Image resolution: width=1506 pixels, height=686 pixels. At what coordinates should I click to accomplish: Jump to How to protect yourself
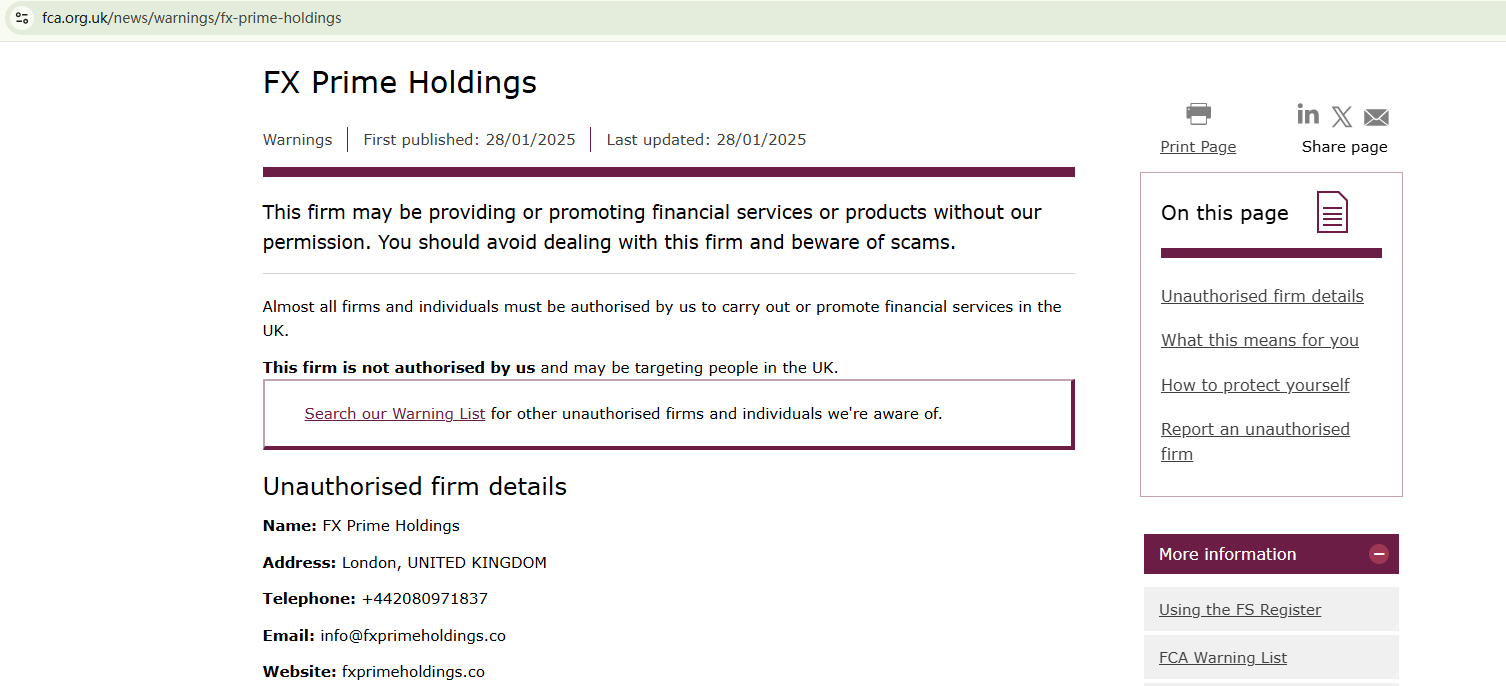pyautogui.click(x=1255, y=385)
